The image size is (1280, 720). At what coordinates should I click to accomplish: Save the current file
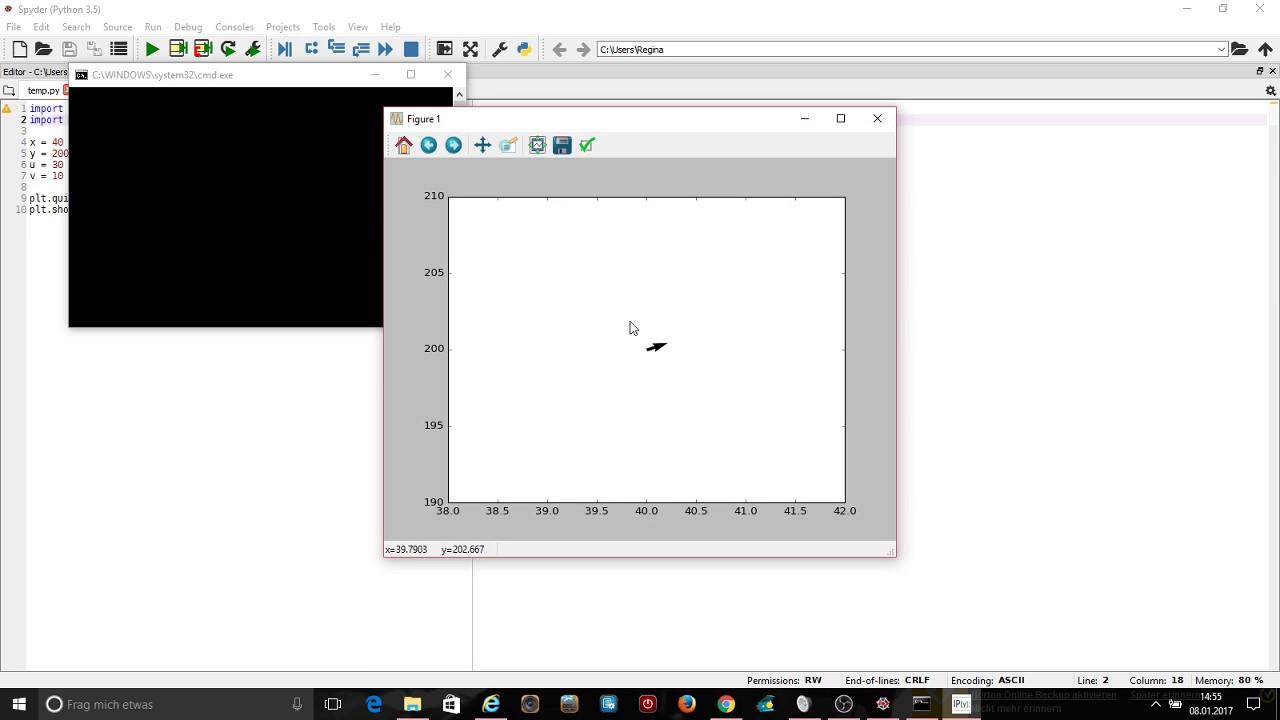coord(69,49)
